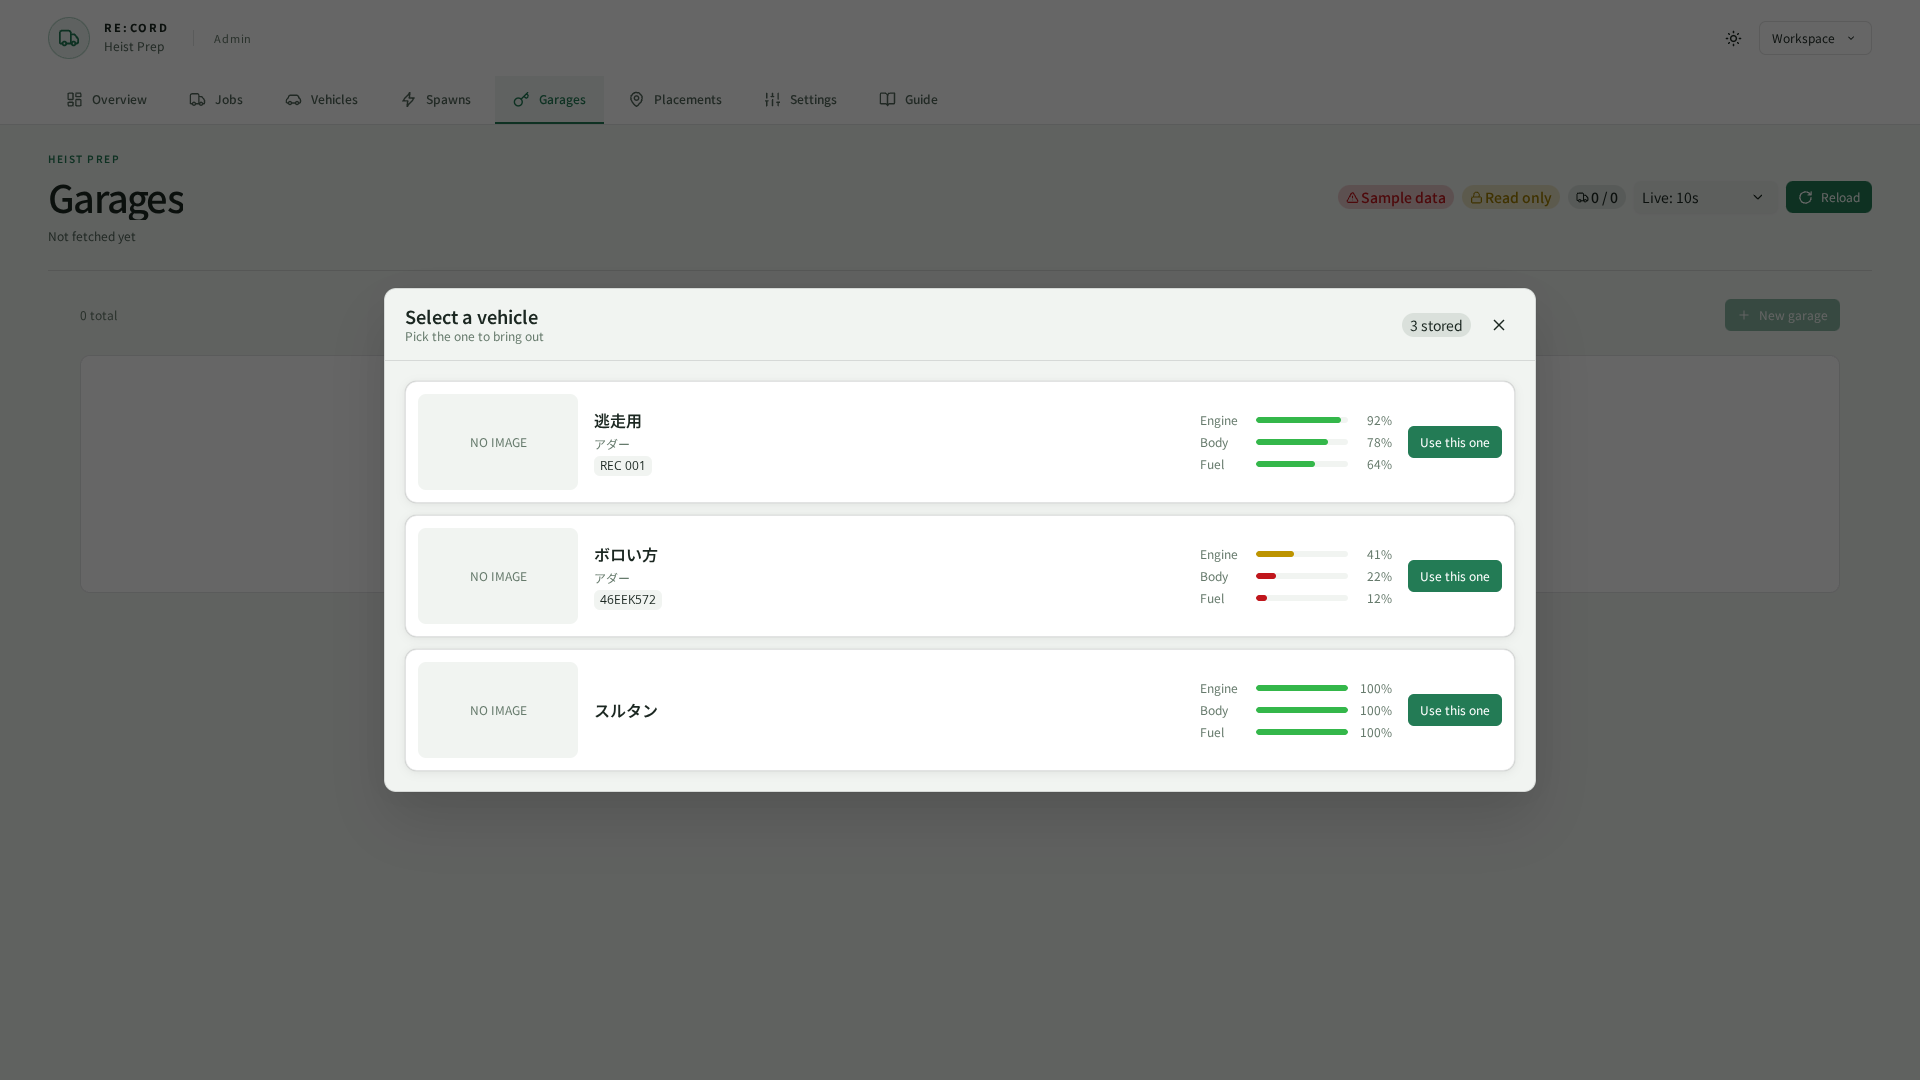The image size is (1920, 1080).
Task: Click the 41% Engine bar of ボロい方
Action: [1302, 554]
